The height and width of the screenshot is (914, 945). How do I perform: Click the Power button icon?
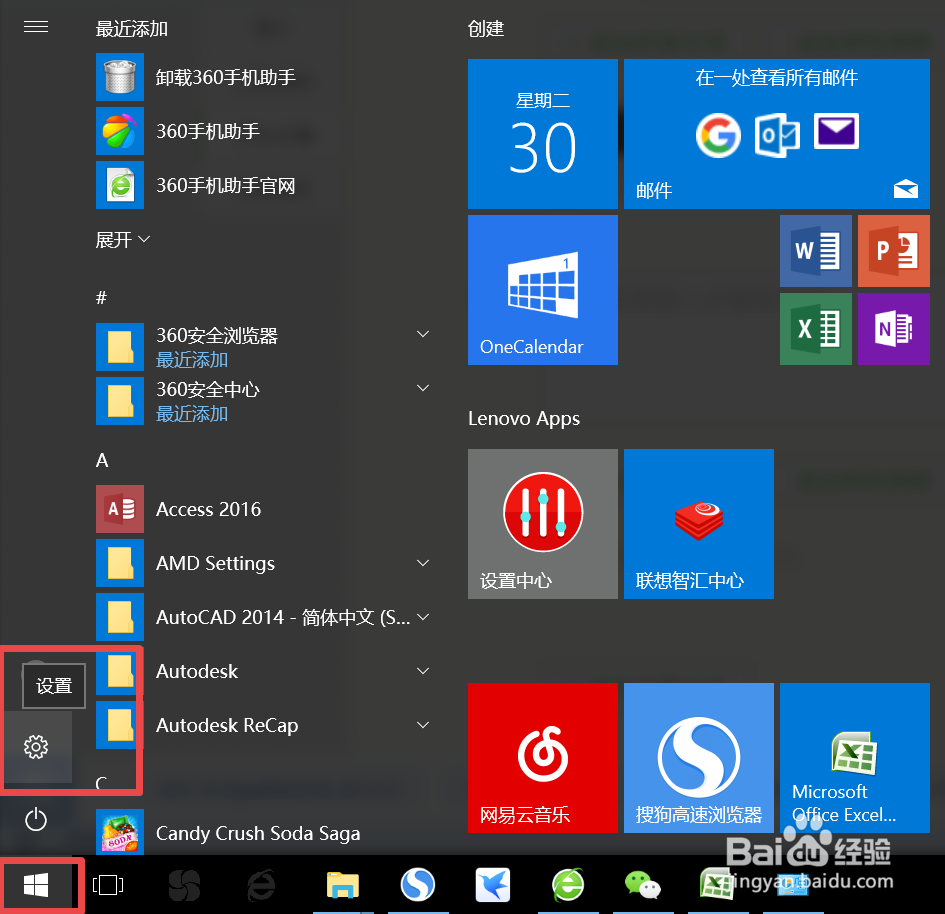pos(36,819)
